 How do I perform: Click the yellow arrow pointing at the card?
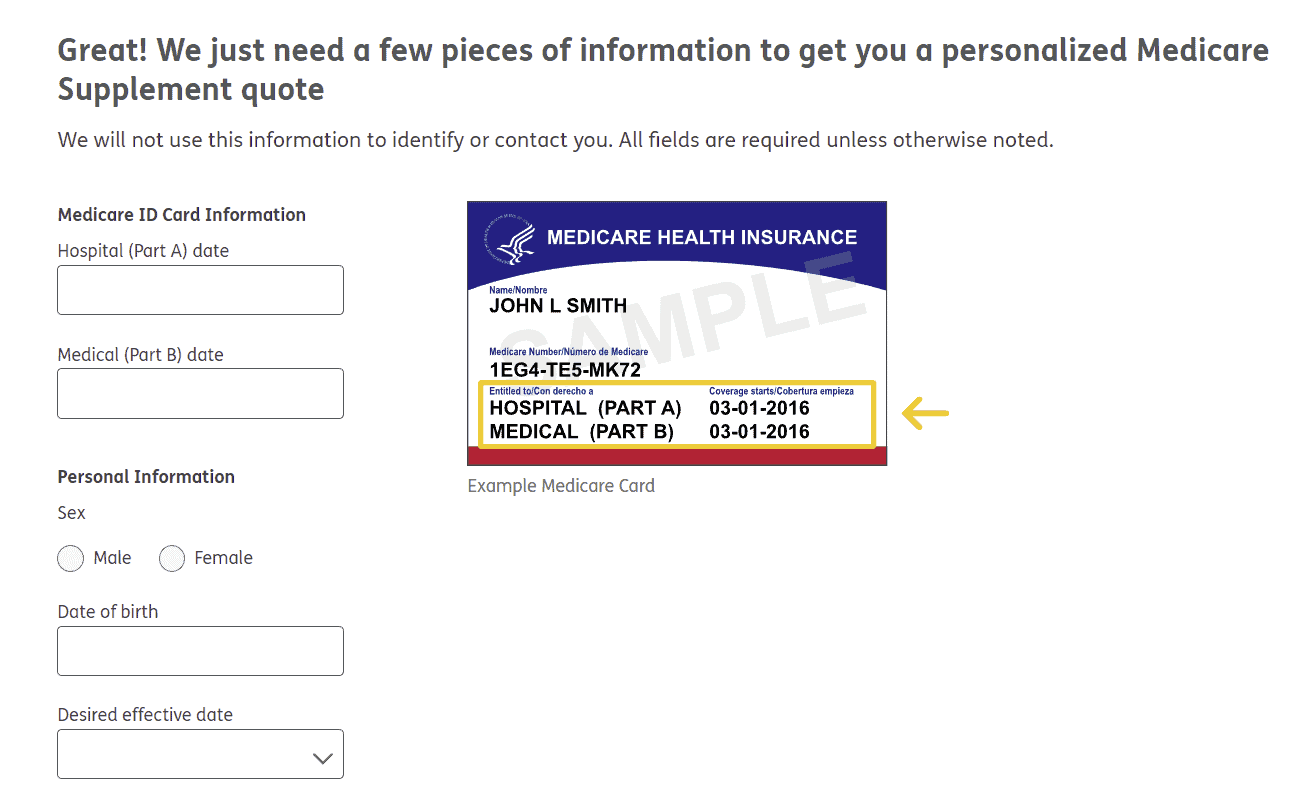click(x=925, y=413)
